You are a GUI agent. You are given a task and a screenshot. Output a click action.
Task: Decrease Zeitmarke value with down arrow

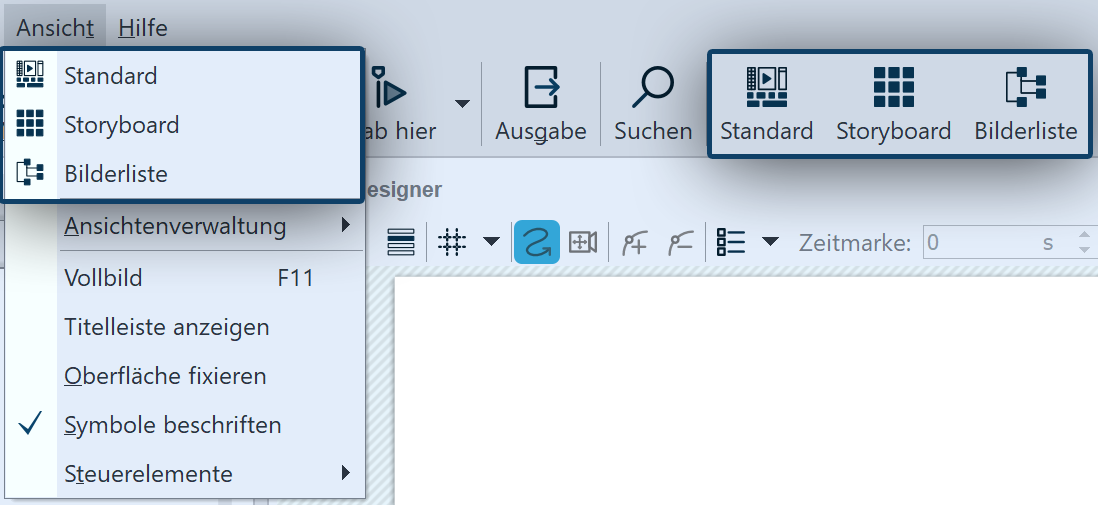pos(1085,250)
